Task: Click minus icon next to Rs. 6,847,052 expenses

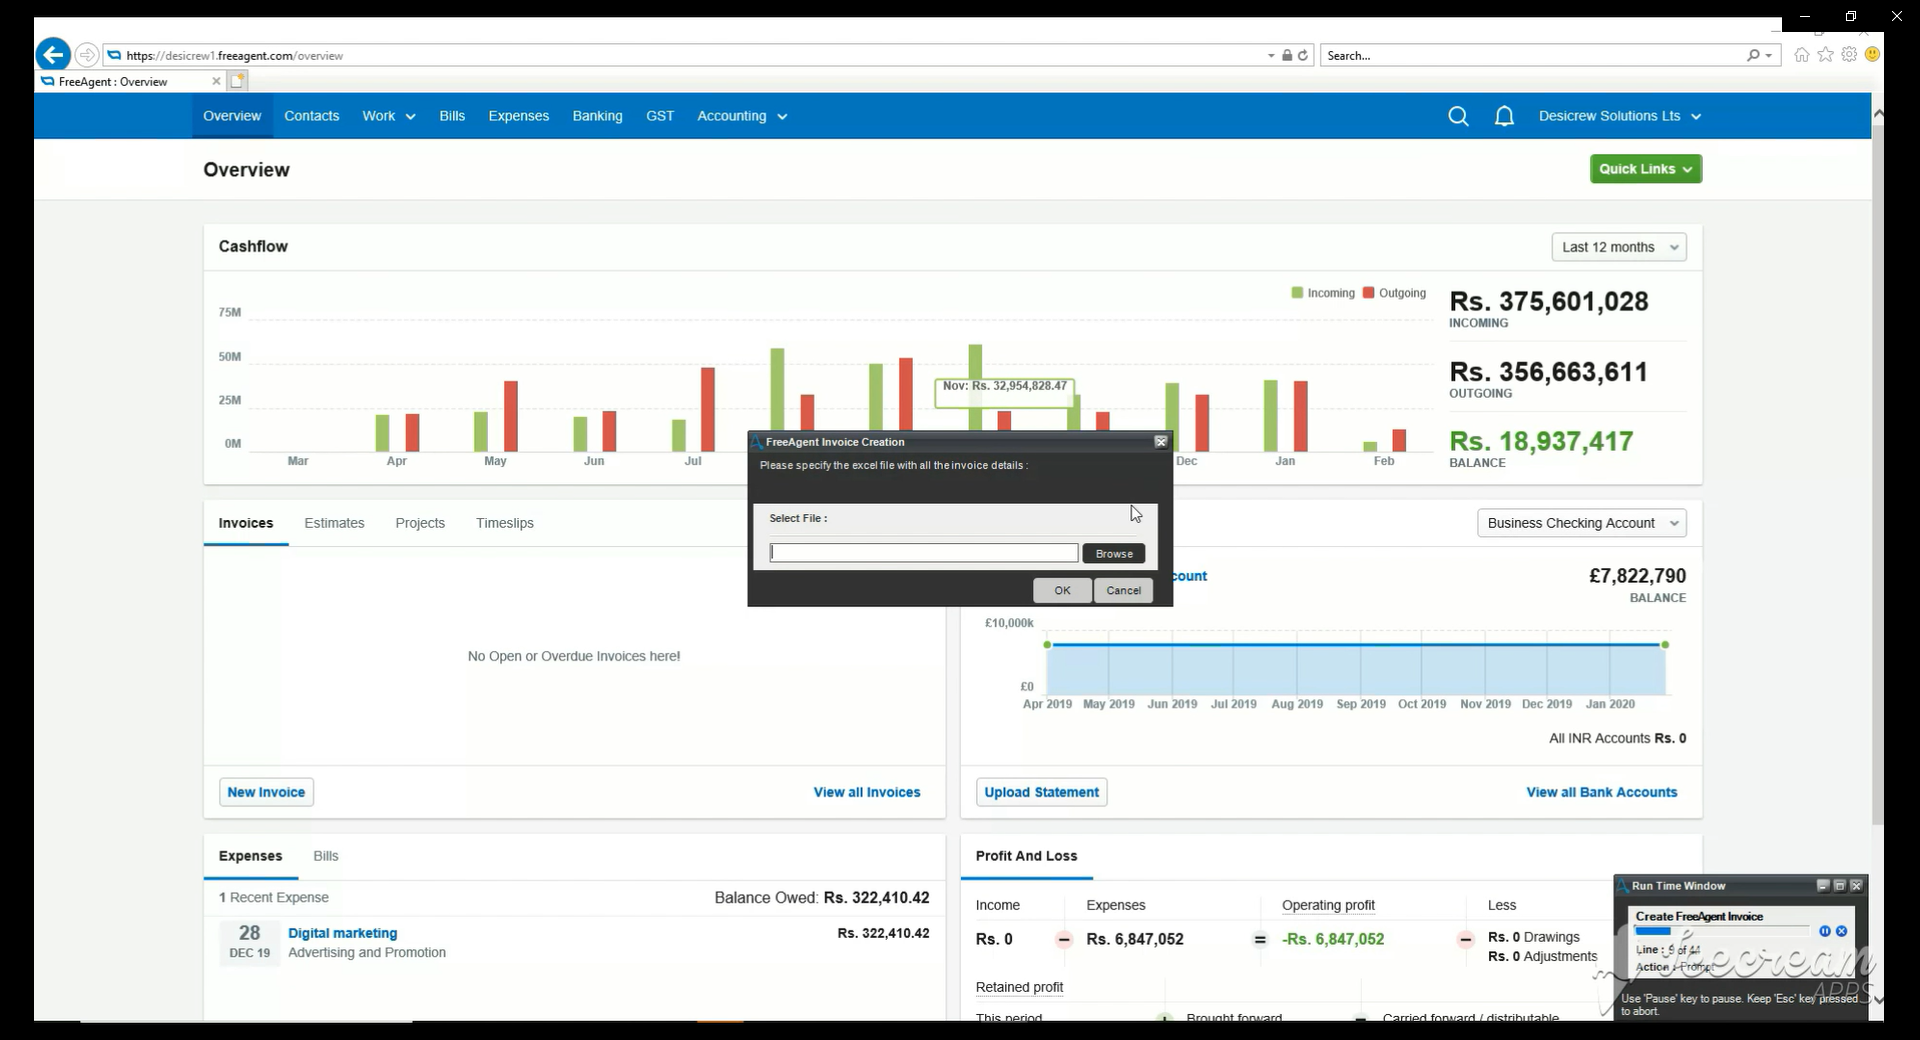Action: tap(1064, 939)
